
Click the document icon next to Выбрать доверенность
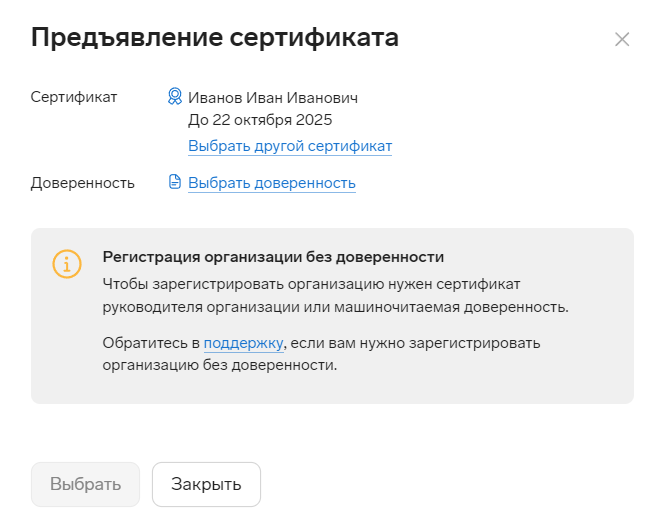tap(175, 182)
